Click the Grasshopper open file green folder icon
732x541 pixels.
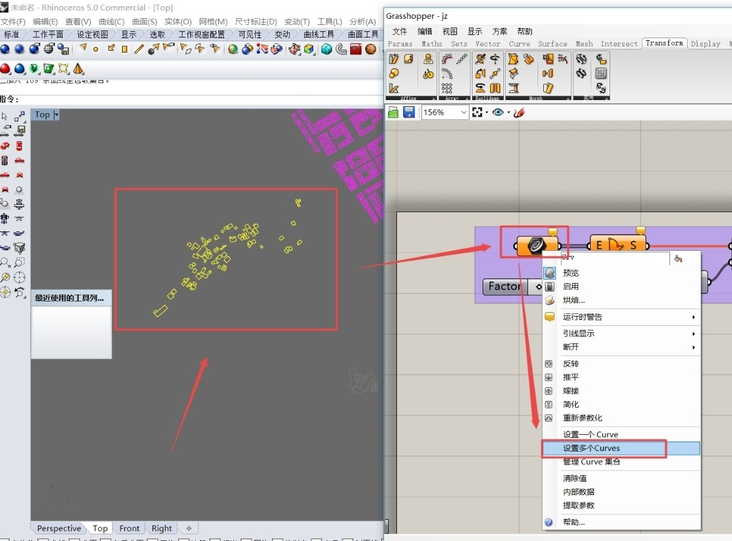pos(393,112)
